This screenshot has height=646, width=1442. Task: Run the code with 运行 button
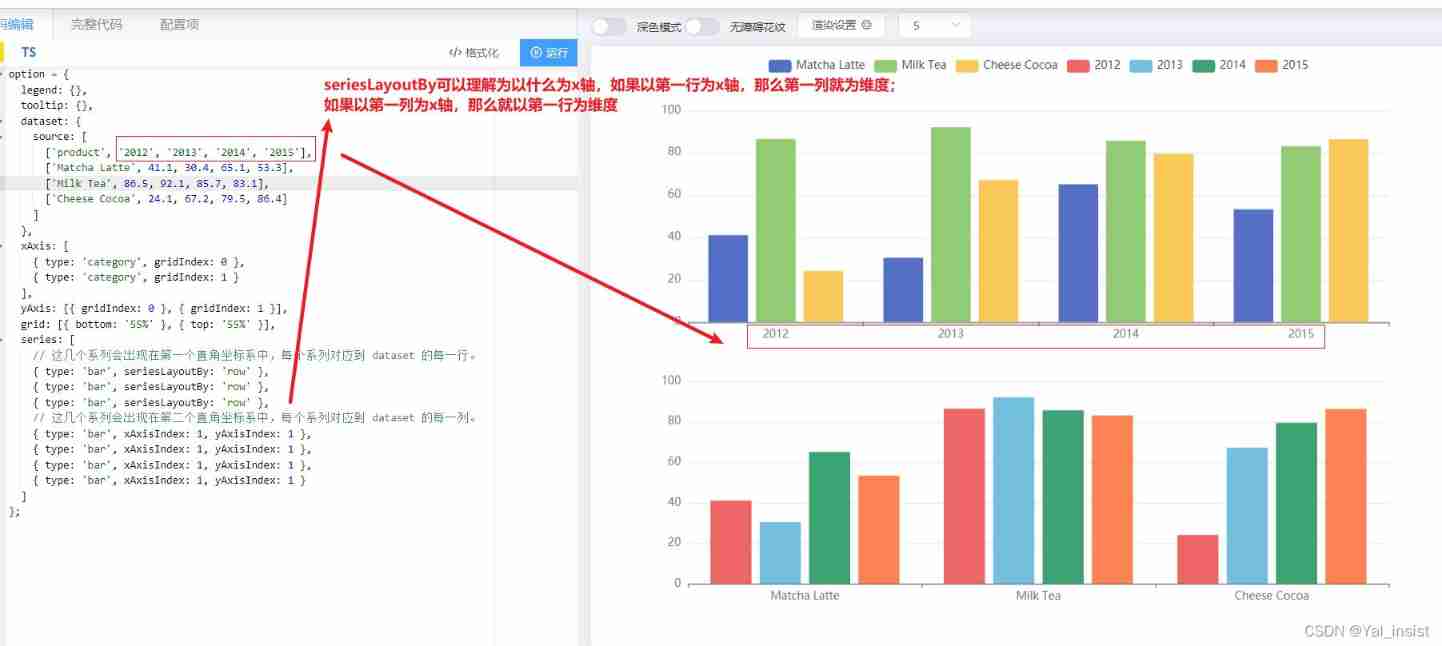point(549,53)
